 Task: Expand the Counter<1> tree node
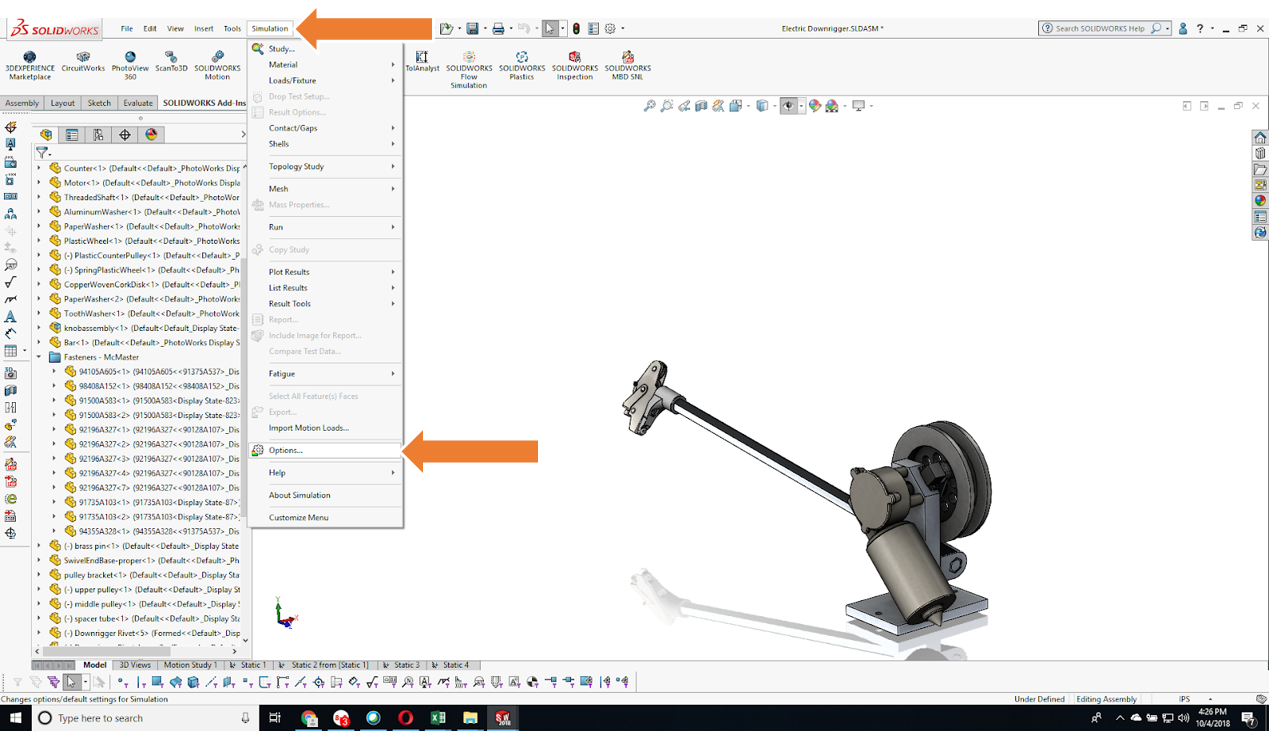(x=39, y=168)
